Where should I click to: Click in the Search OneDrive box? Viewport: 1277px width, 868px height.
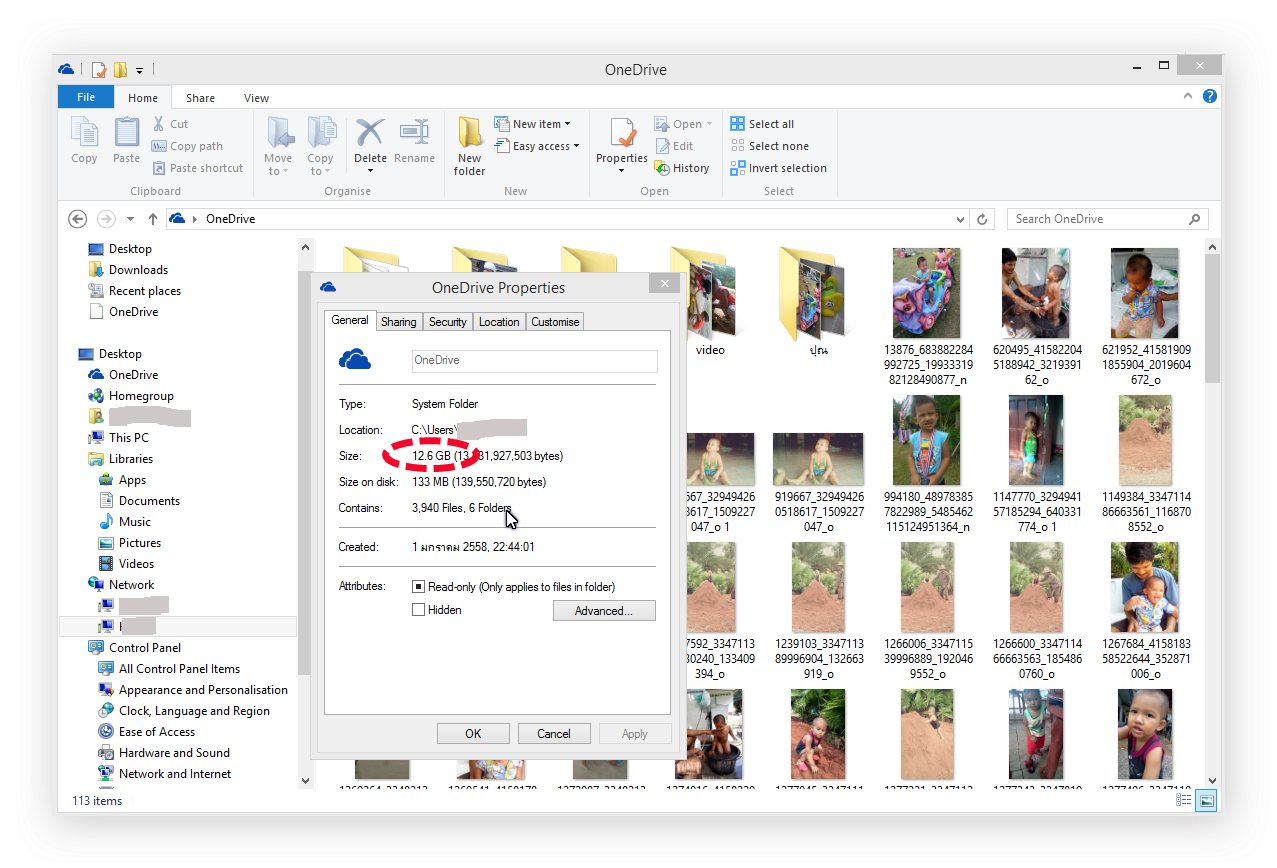1095,219
